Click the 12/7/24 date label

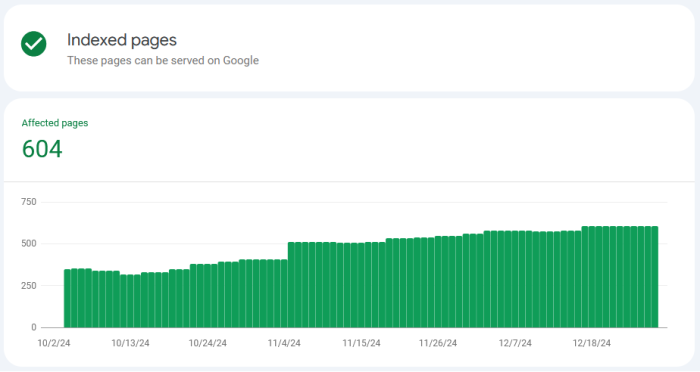pyautogui.click(x=515, y=343)
